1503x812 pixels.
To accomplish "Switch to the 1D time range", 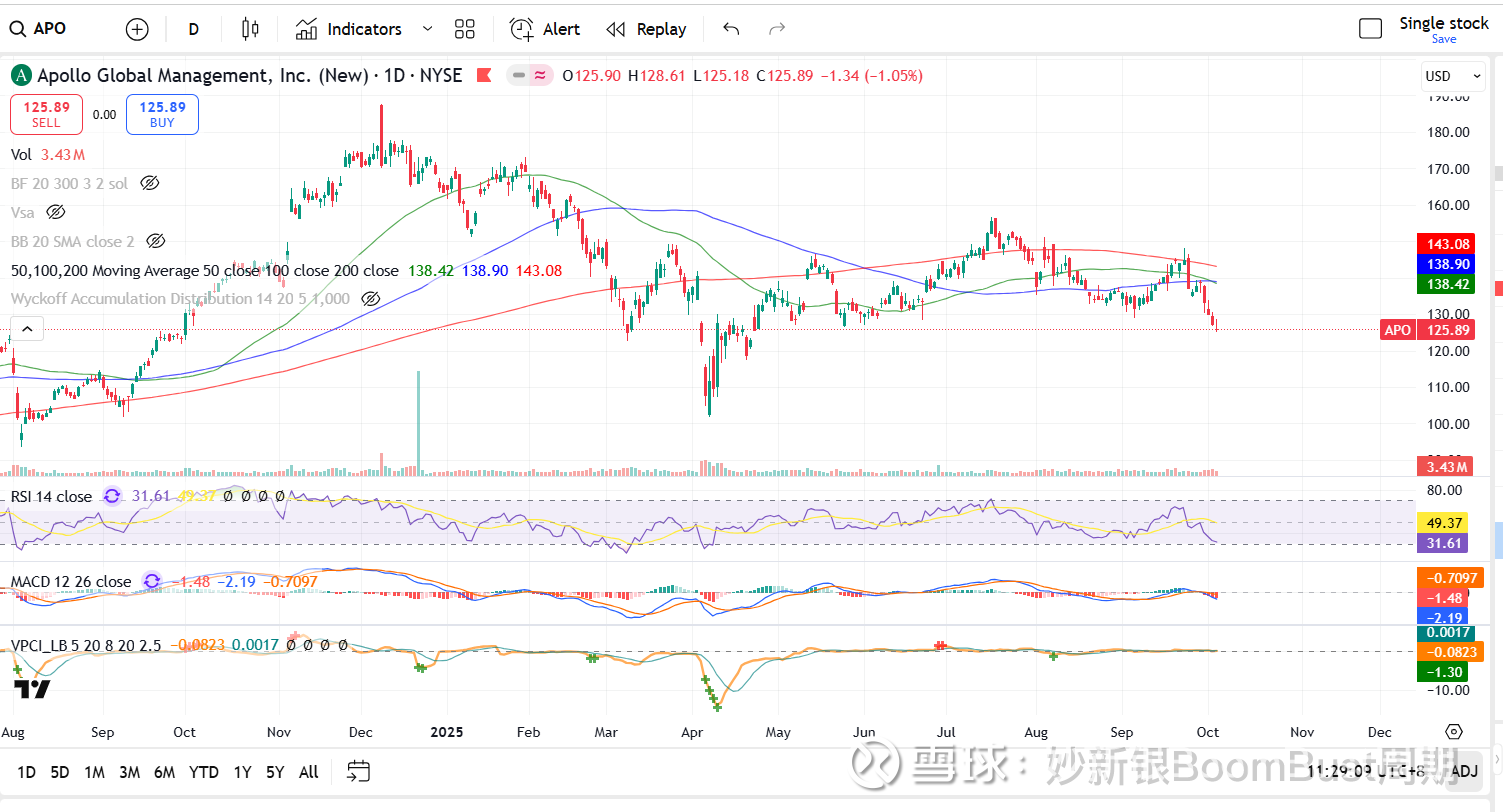I will point(26,772).
